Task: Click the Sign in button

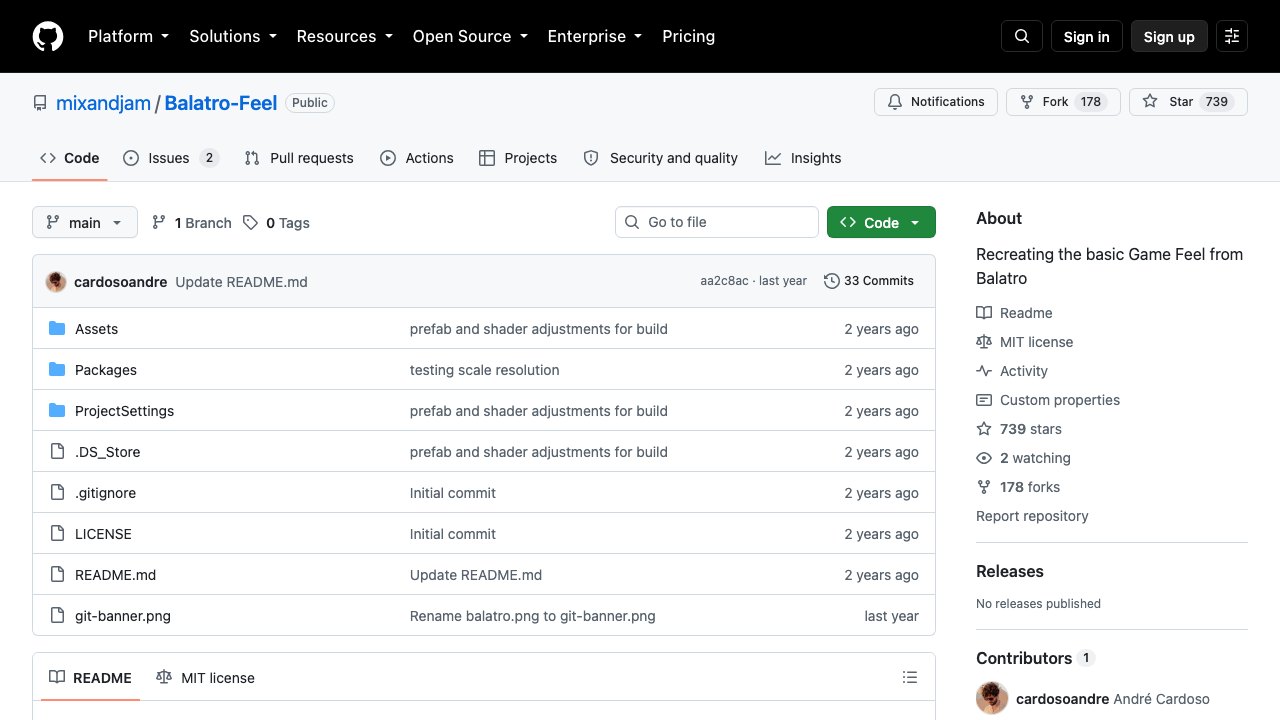Action: [x=1087, y=36]
